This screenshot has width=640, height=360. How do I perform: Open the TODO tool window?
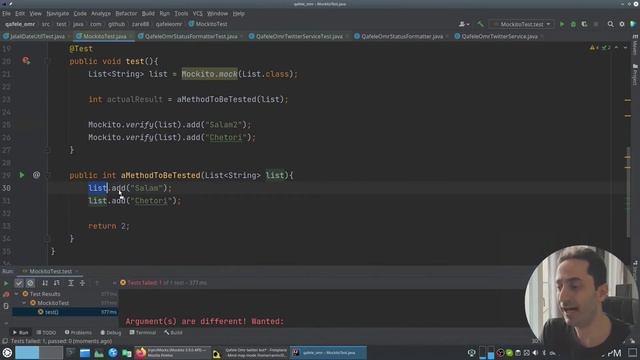(x=46, y=333)
